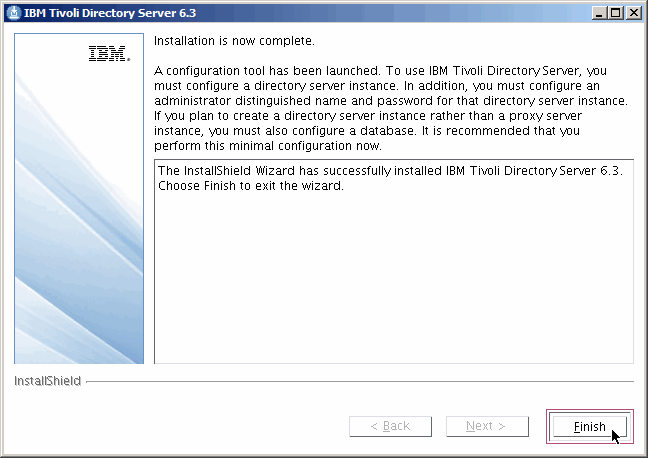The width and height of the screenshot is (648, 458).
Task: Maximize the installer window
Action: (616, 12)
